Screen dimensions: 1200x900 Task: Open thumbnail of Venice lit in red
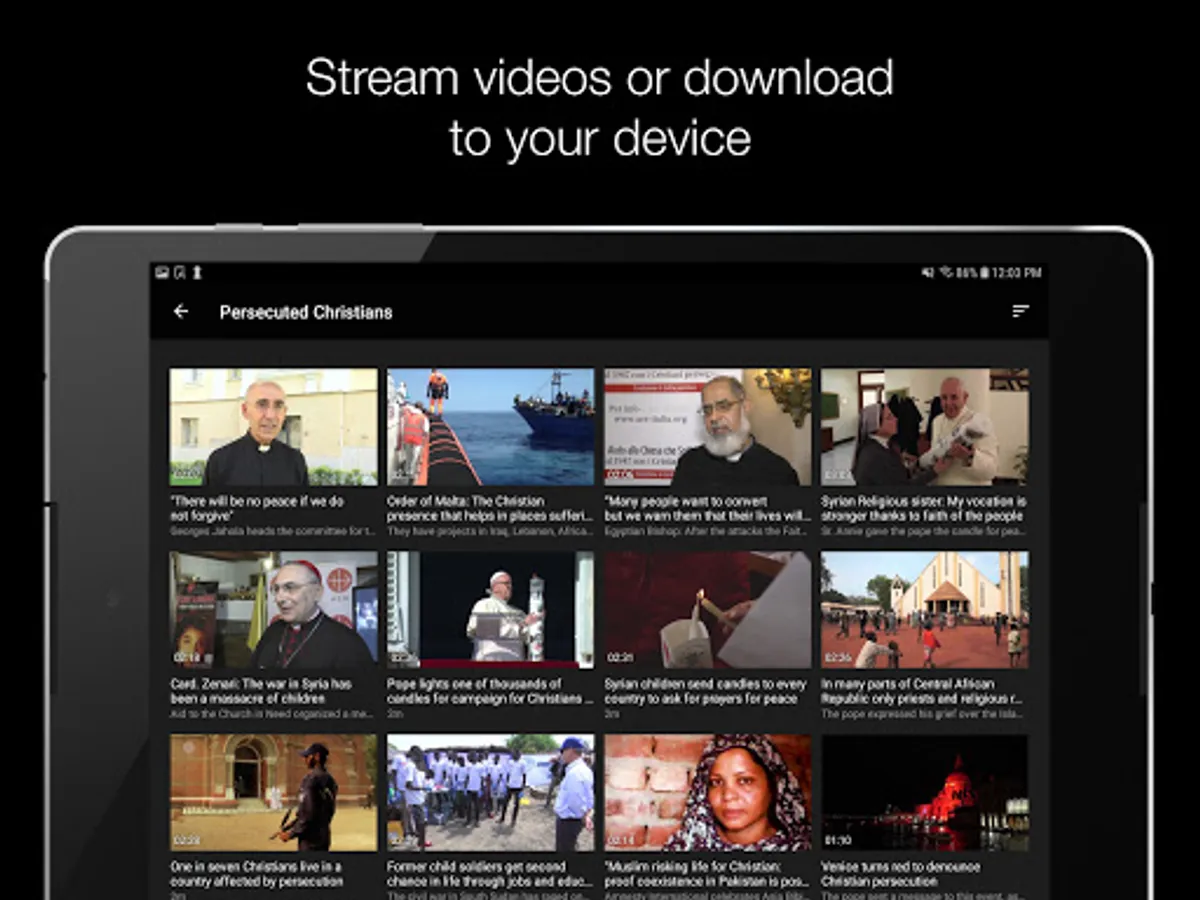[x=925, y=793]
